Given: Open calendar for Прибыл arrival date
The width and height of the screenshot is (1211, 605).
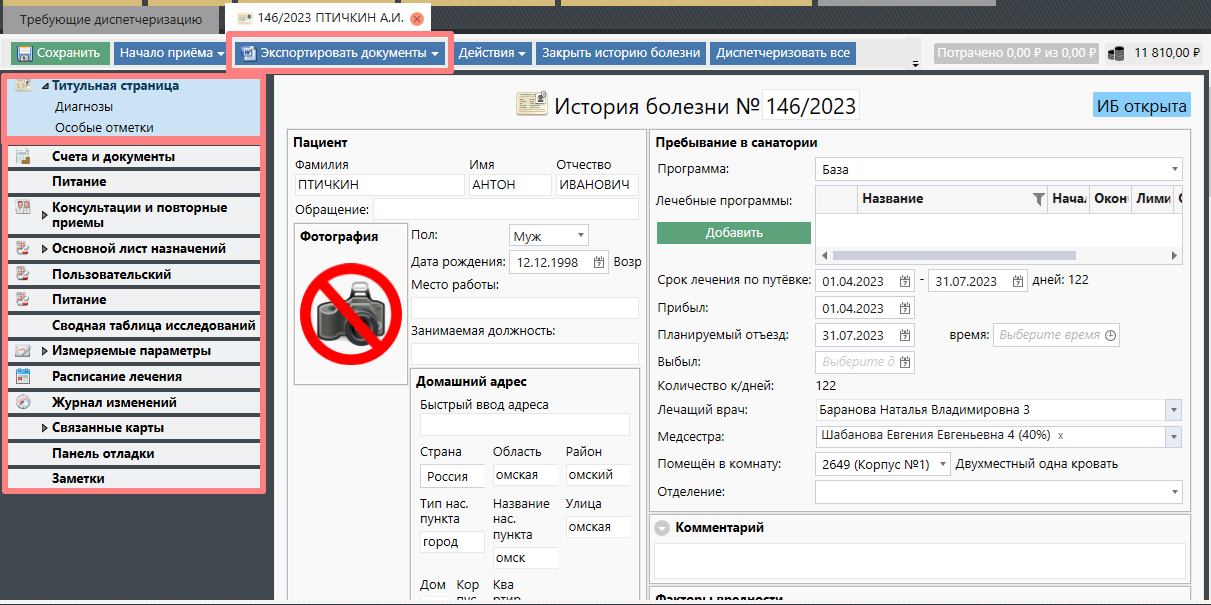Looking at the screenshot, I should click(905, 308).
